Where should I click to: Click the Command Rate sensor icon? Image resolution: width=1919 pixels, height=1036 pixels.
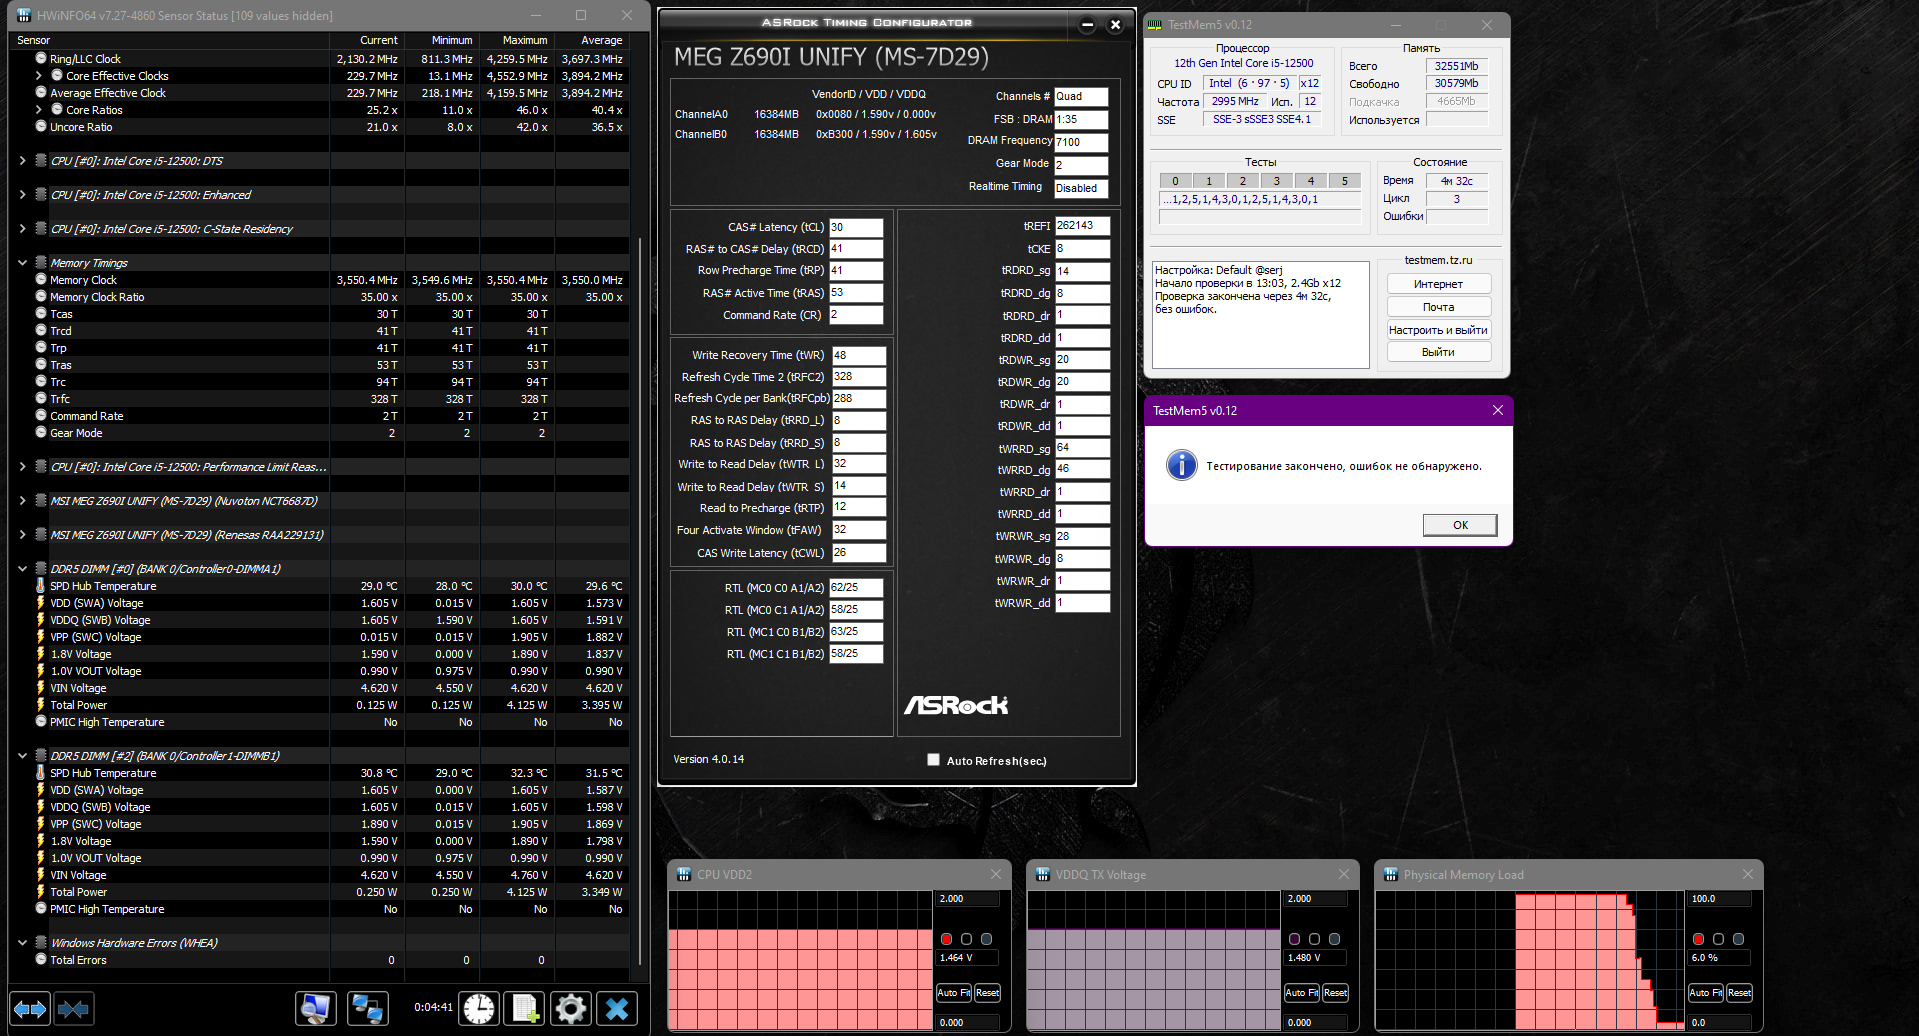pos(41,415)
